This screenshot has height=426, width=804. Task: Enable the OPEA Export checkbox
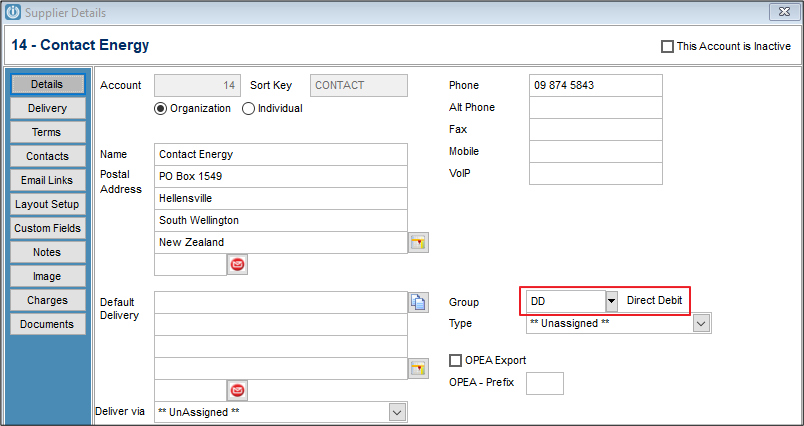point(455,360)
